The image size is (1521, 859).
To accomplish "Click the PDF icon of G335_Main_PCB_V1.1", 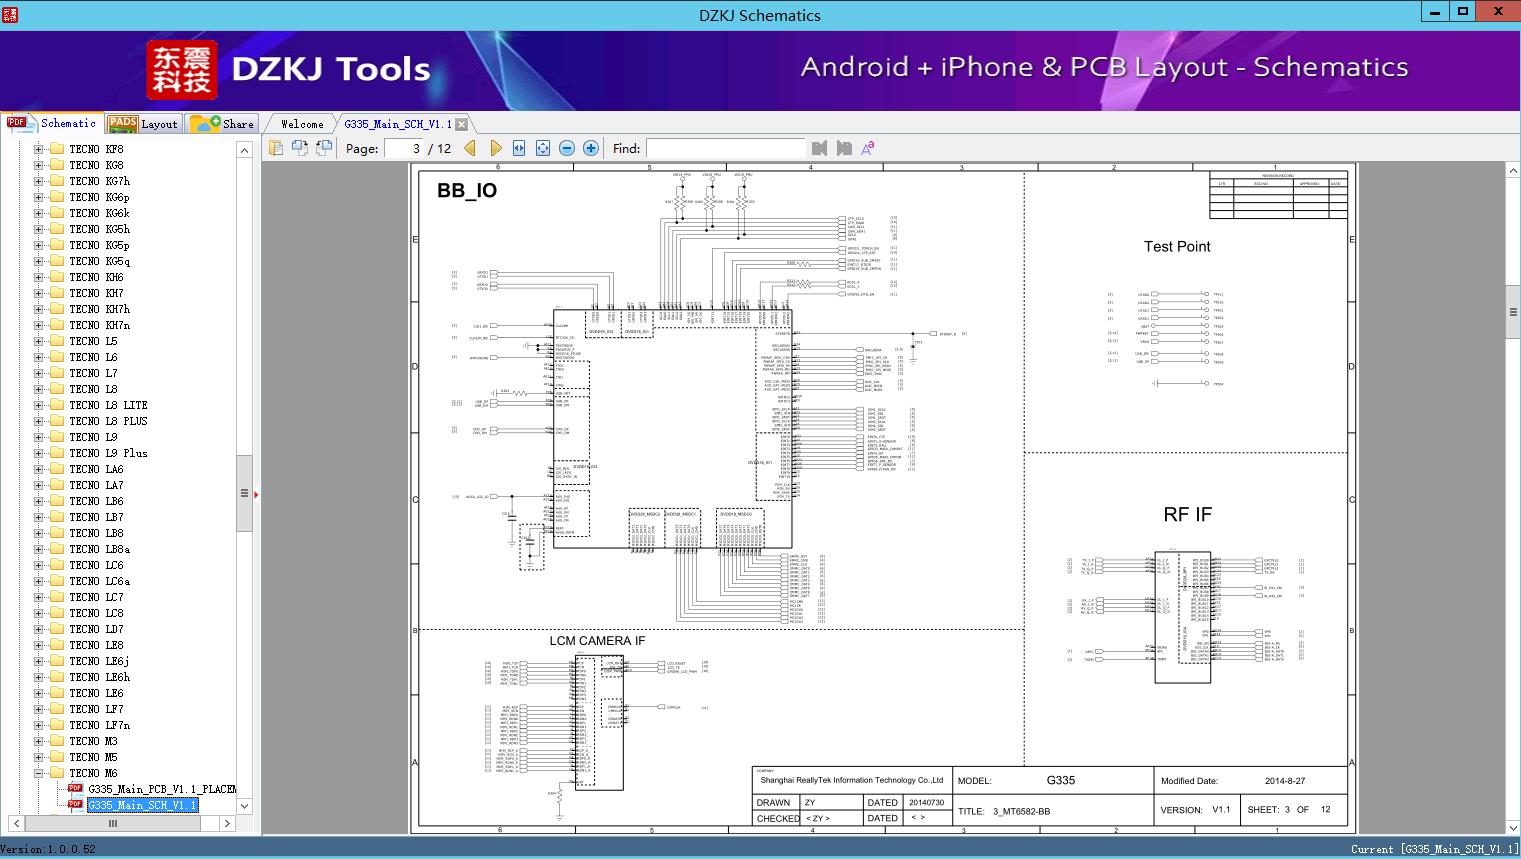I will 75,789.
